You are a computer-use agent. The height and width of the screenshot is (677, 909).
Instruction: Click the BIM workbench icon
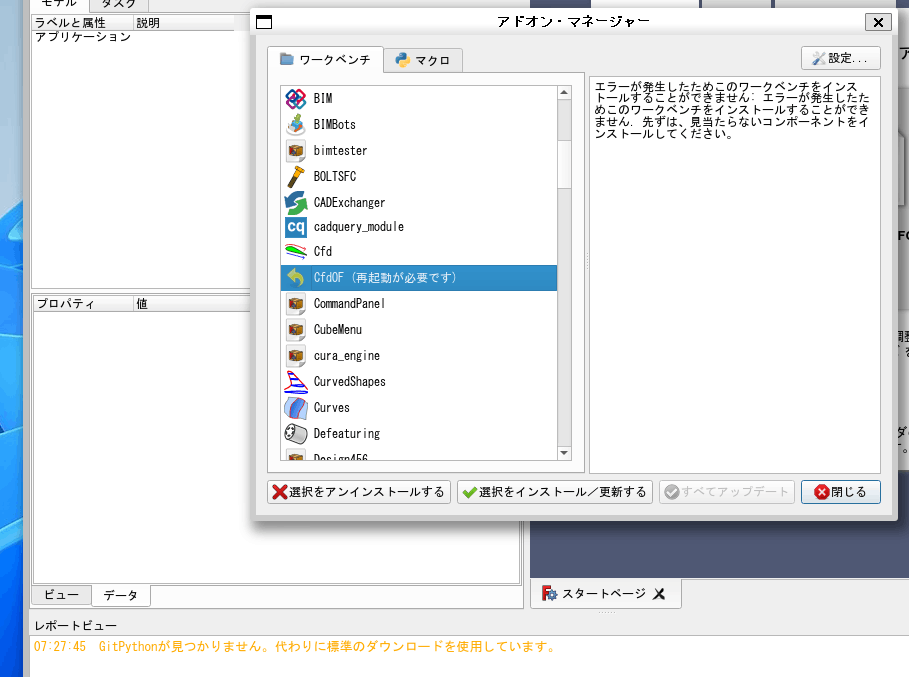[296, 99]
